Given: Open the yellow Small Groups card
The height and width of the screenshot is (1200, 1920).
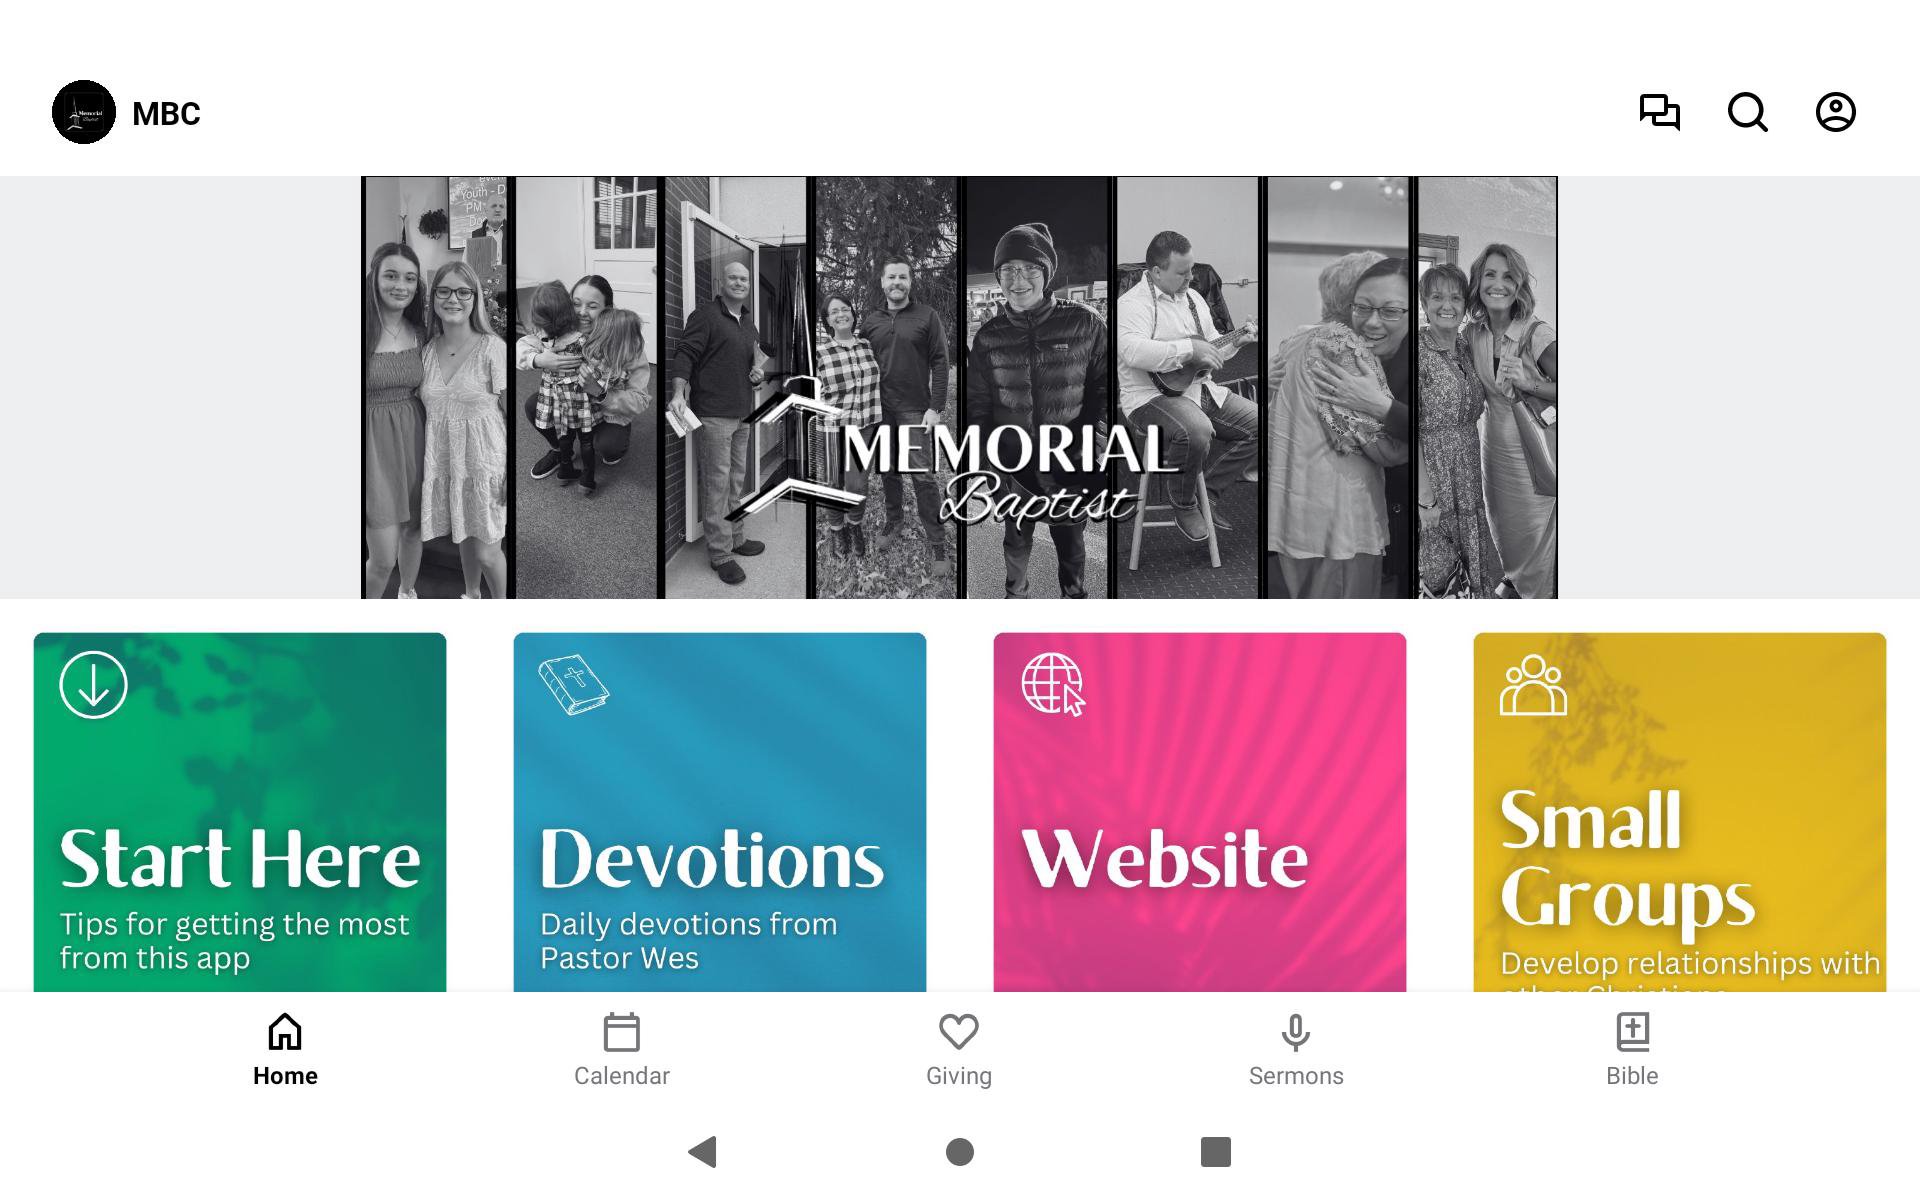Looking at the screenshot, I should 1680,812.
